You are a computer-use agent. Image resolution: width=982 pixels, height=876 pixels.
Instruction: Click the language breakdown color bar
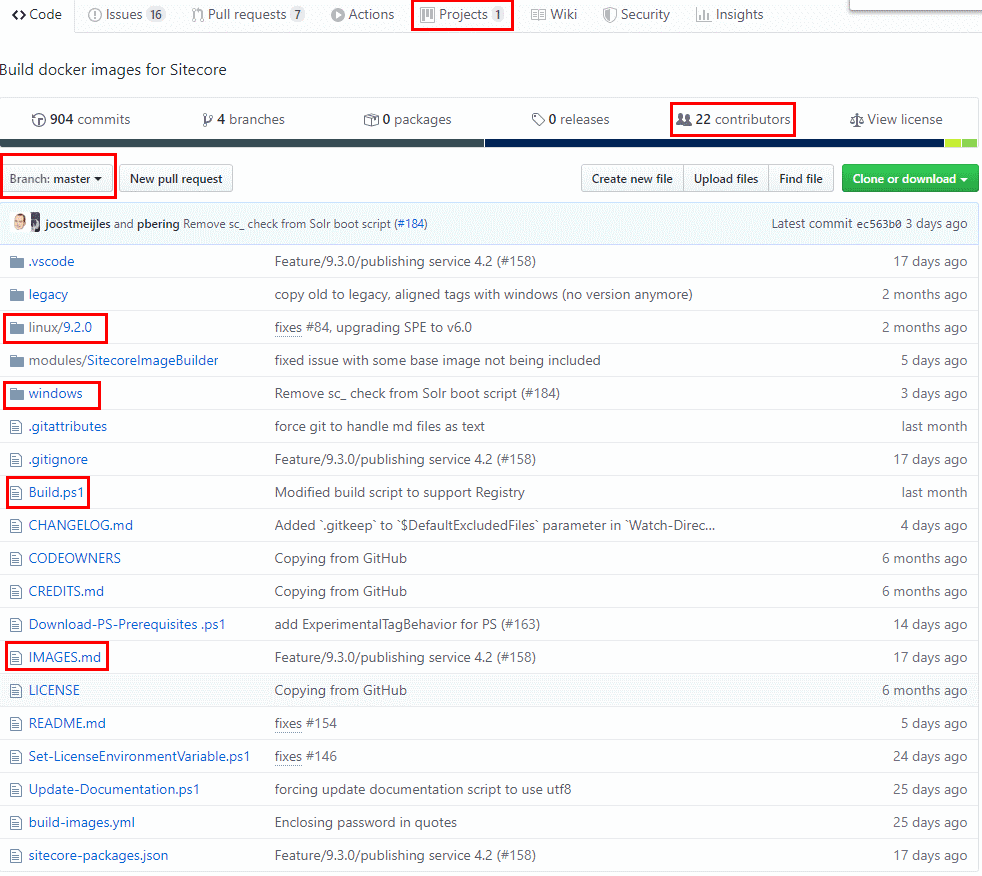[x=488, y=143]
